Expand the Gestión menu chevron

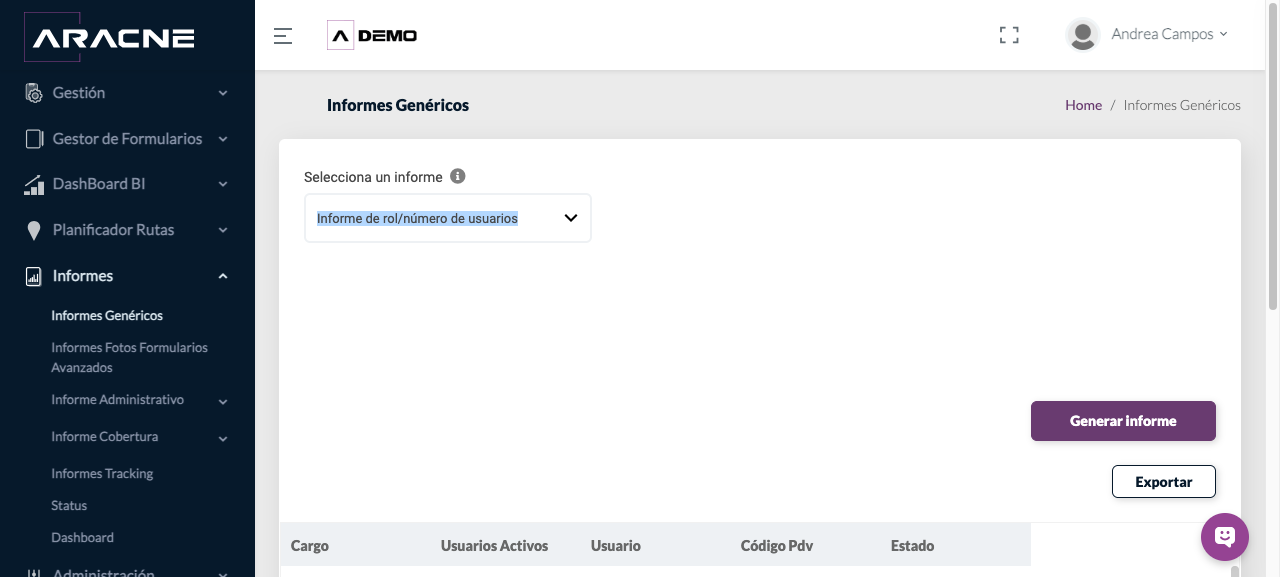click(223, 93)
